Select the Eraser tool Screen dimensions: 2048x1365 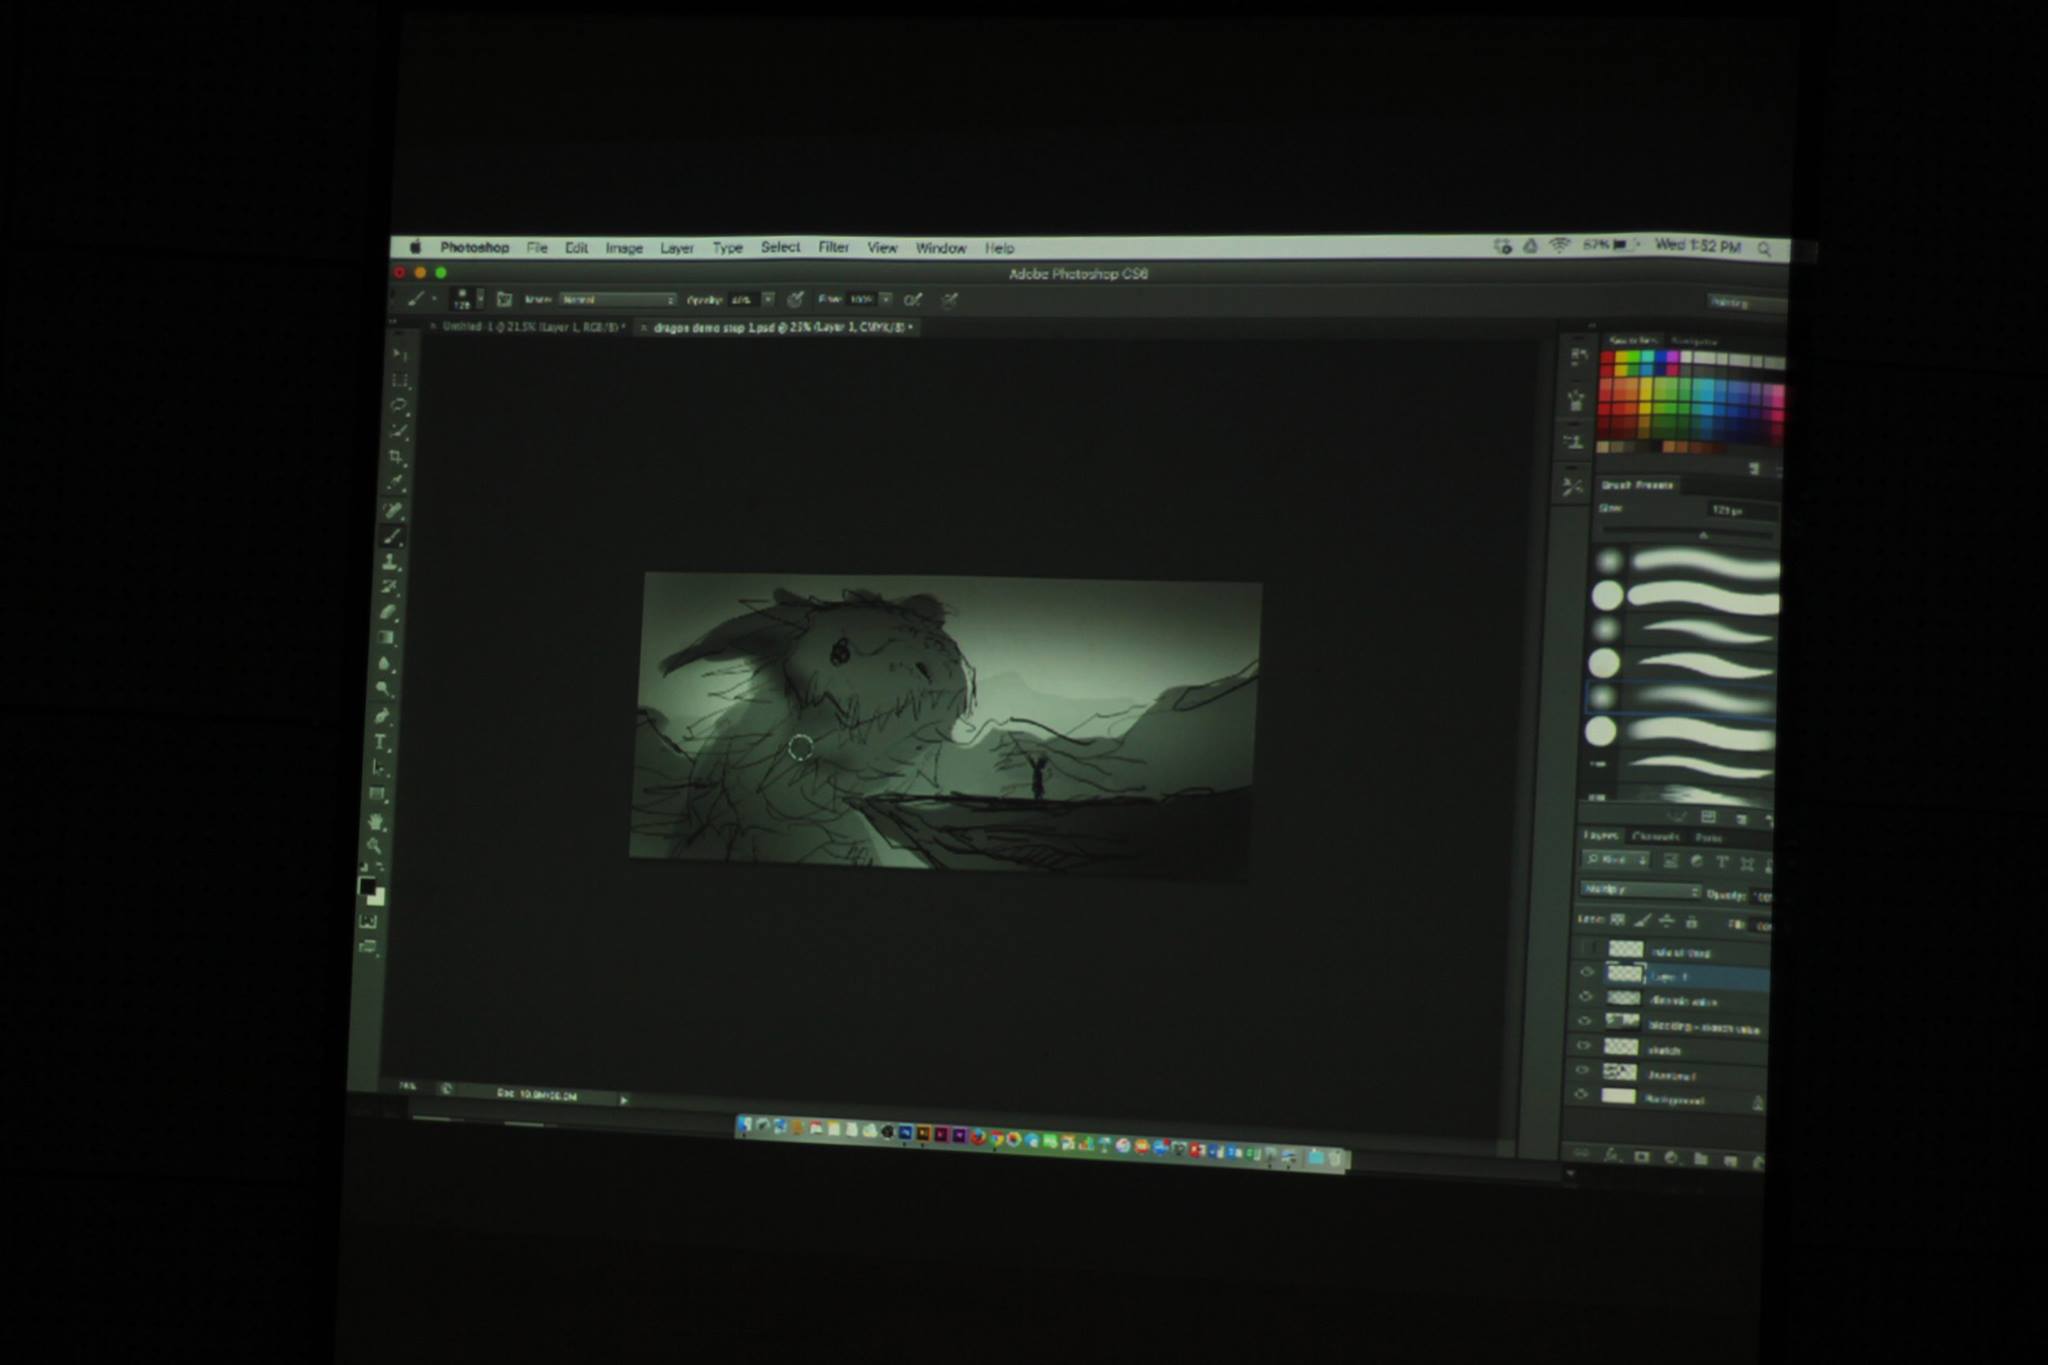click(389, 612)
